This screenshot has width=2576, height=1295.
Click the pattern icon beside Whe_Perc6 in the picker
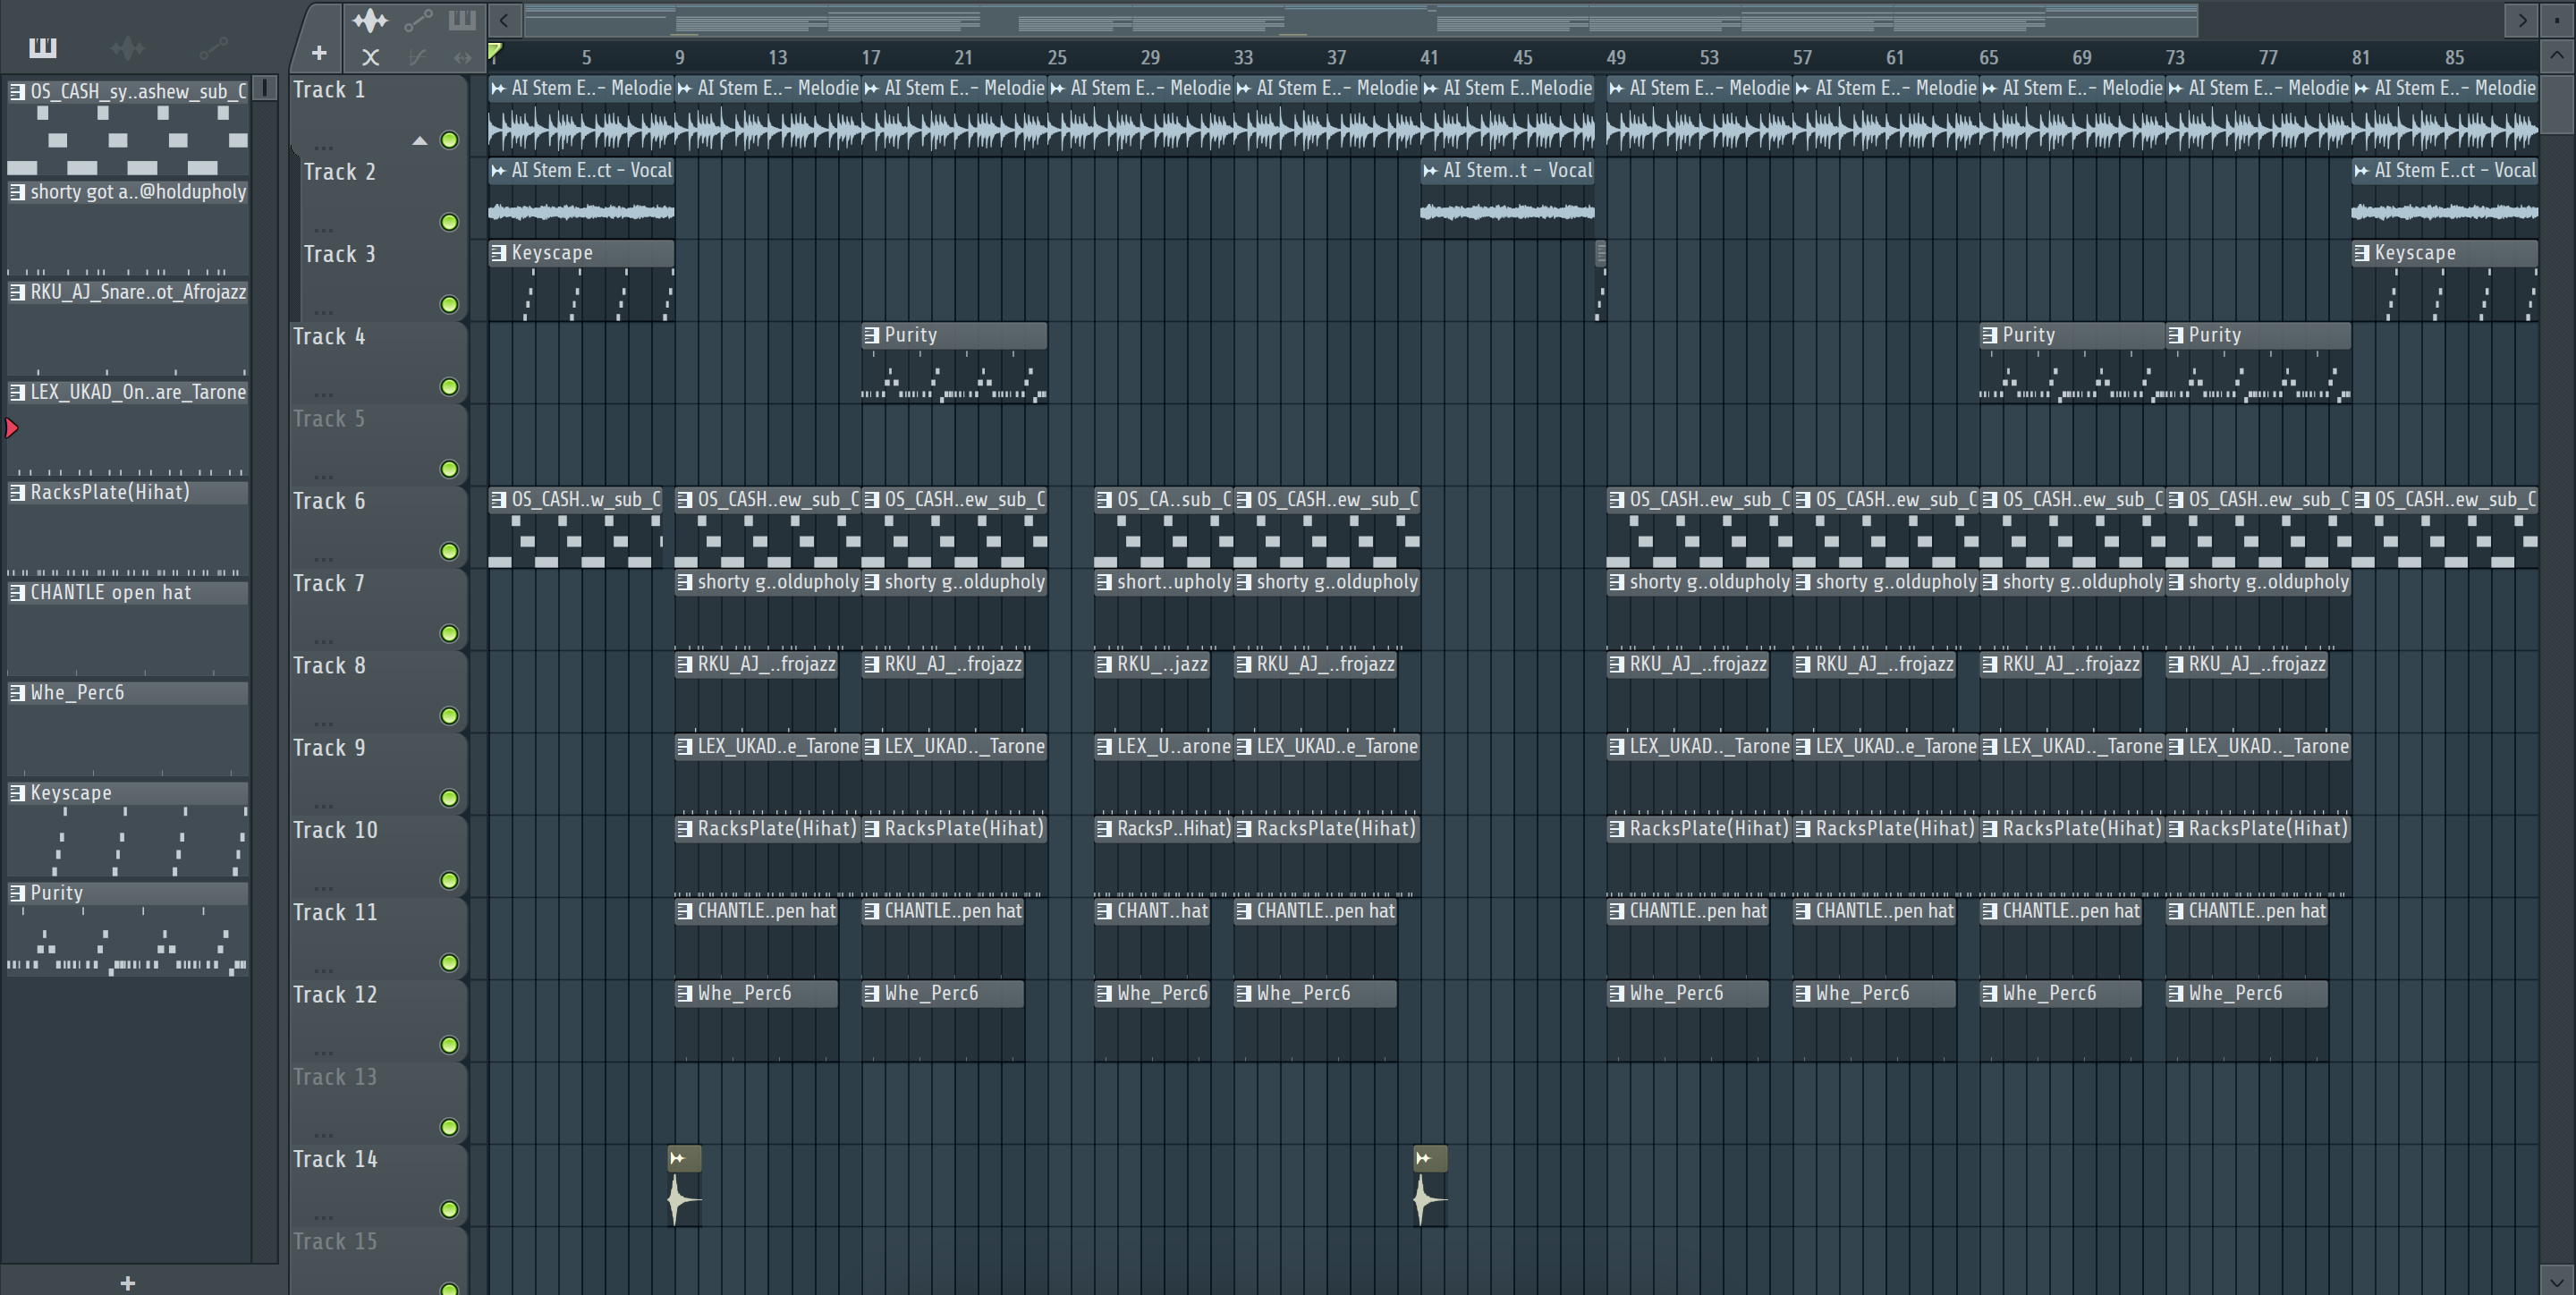pyautogui.click(x=17, y=692)
